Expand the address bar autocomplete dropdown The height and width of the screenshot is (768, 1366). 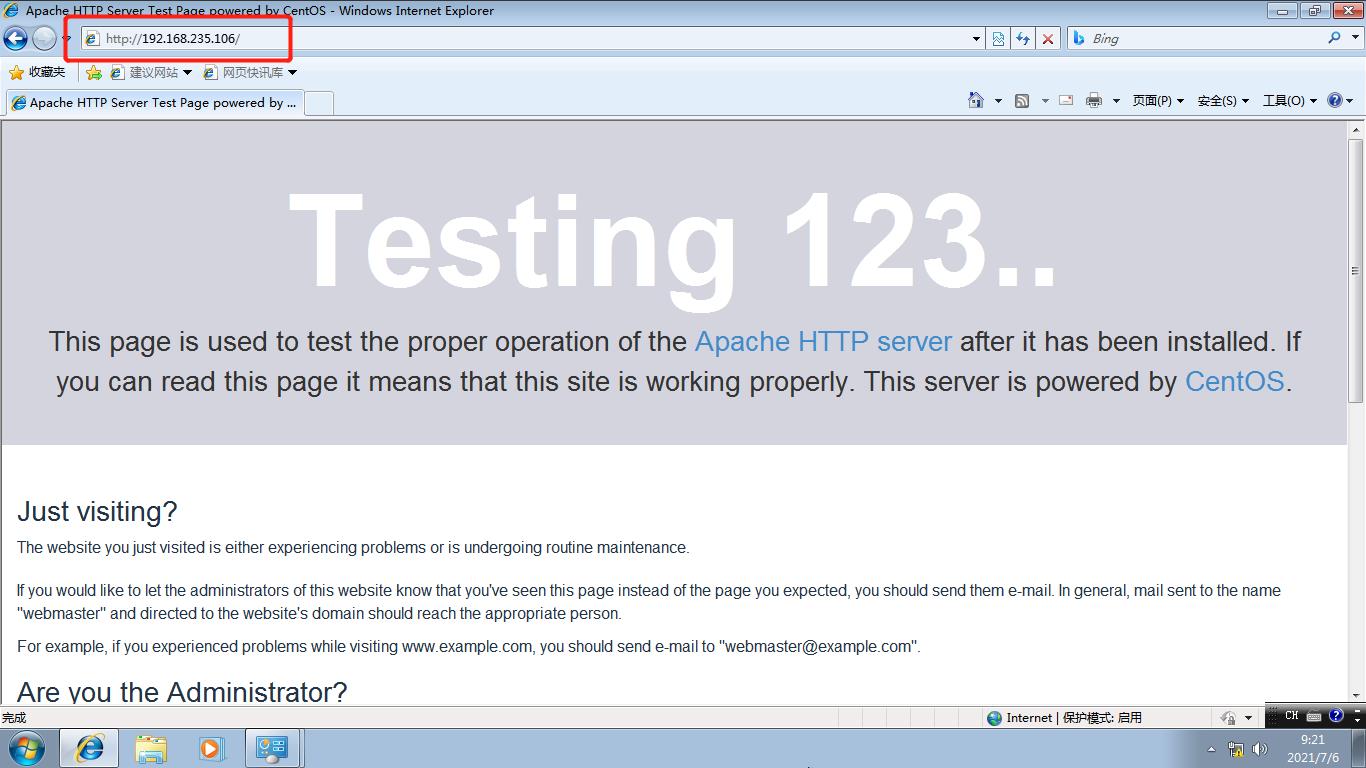[977, 39]
